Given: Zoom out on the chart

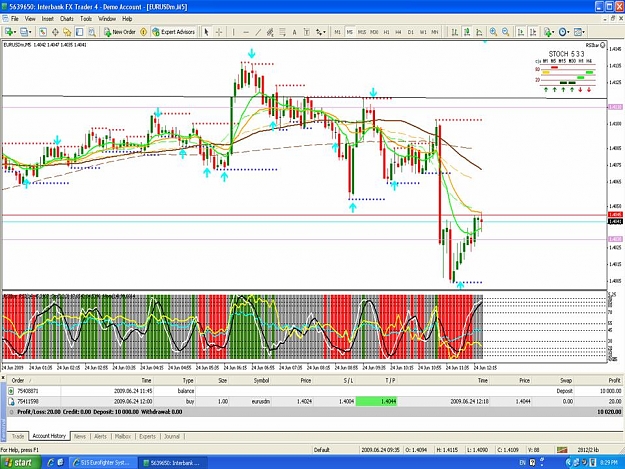Looking at the screenshot, I should pyautogui.click(x=506, y=32).
